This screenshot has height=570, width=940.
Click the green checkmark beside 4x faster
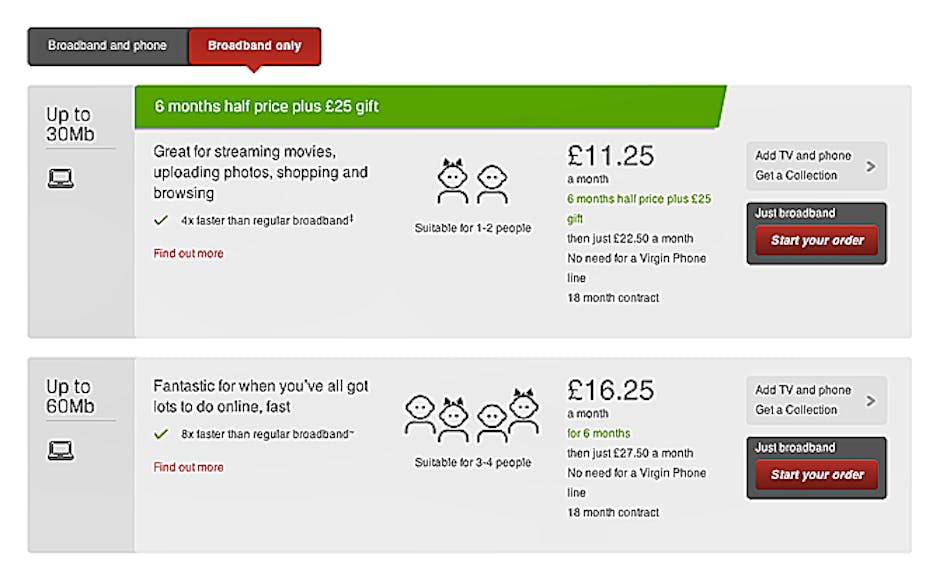coord(160,220)
